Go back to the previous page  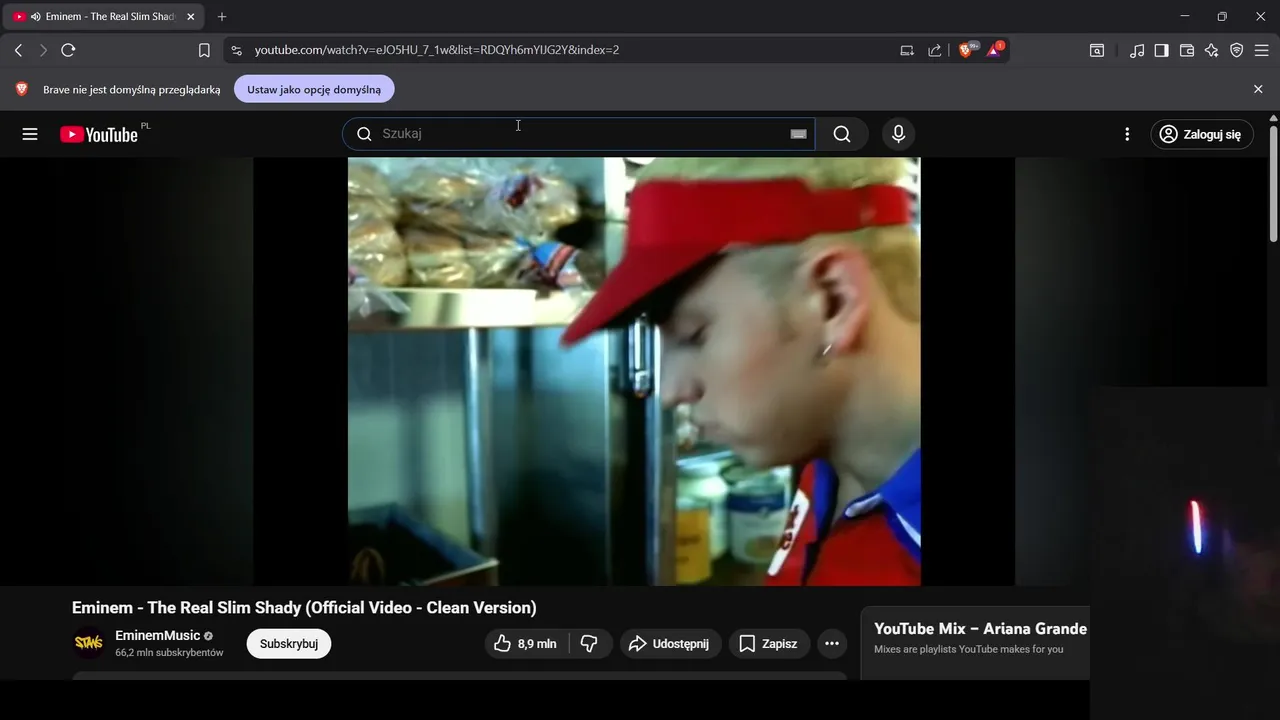[x=18, y=50]
